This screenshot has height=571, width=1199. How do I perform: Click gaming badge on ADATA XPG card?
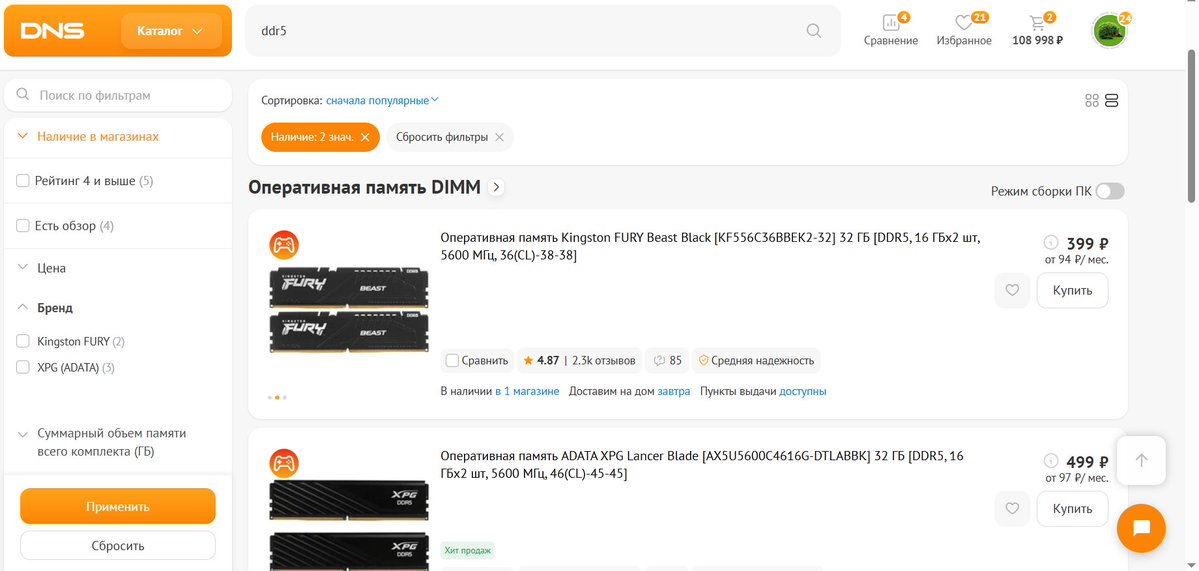point(284,463)
